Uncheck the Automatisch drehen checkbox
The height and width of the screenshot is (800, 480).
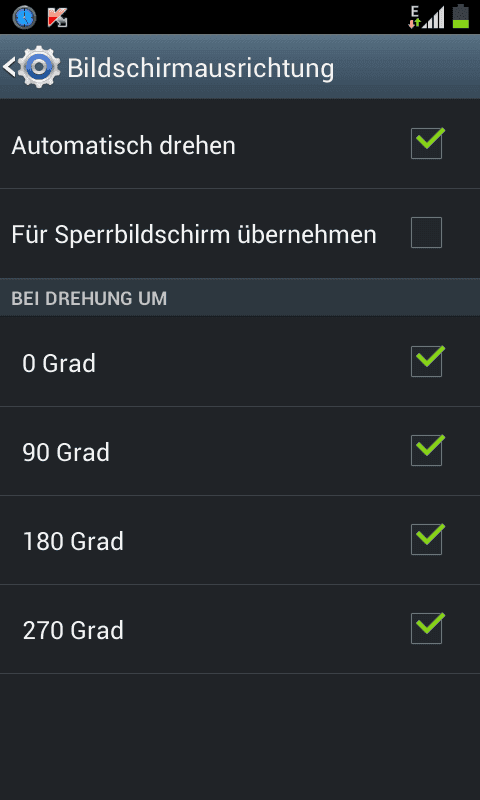pos(426,143)
